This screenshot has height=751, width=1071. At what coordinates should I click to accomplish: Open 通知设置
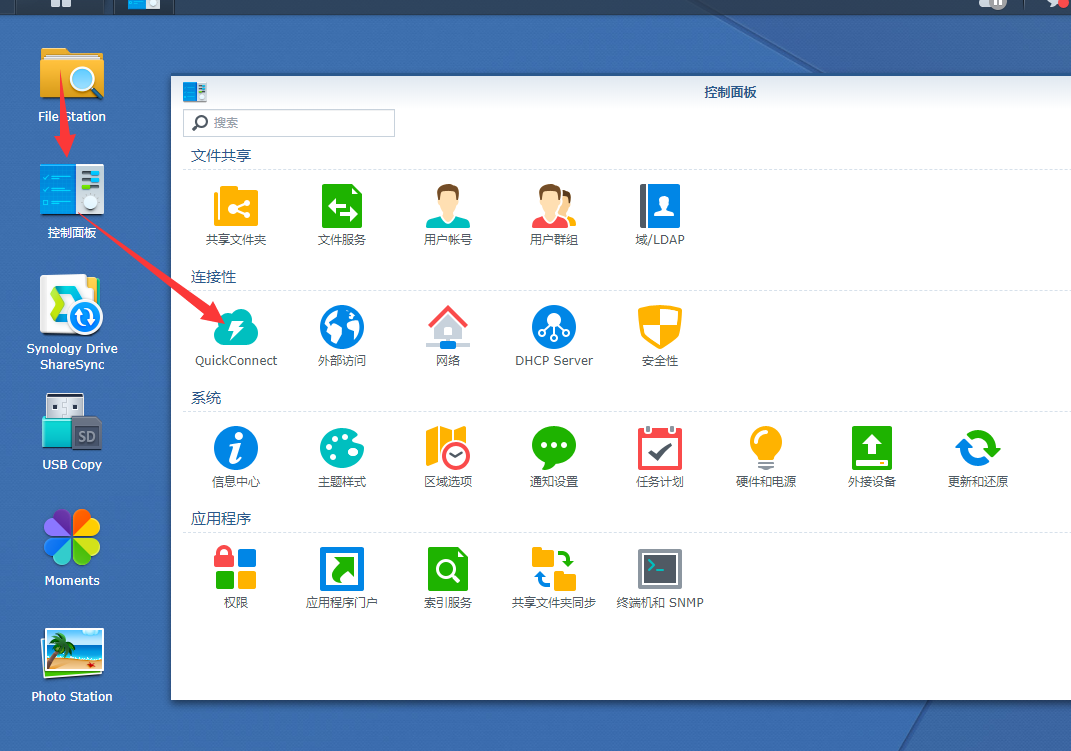[554, 457]
